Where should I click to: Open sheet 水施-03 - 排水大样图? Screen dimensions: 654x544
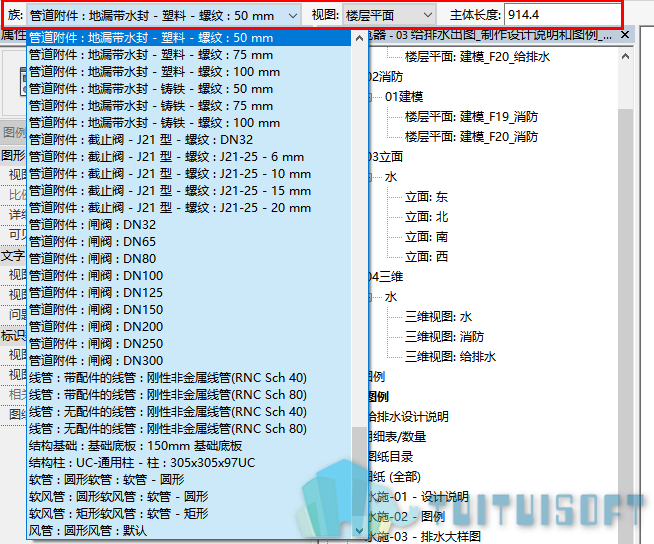point(425,536)
